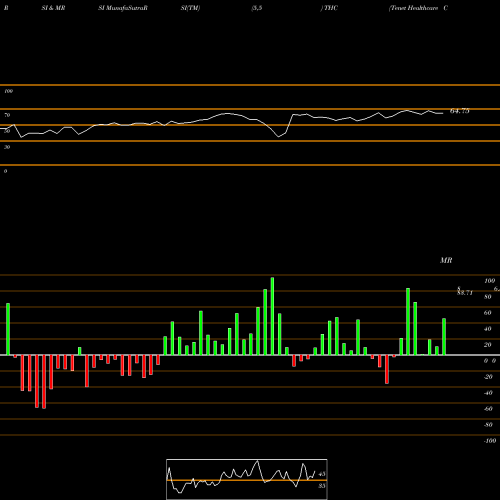Click the '-100' label on the MR axis
Viewport: 500px width, 500px height.
point(490,441)
